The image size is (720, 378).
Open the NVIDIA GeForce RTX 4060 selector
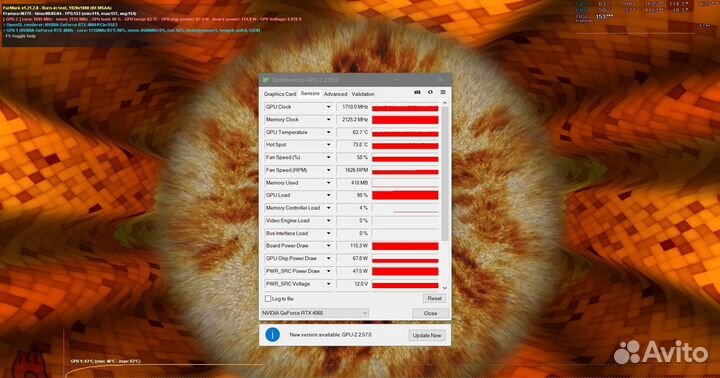tap(315, 313)
